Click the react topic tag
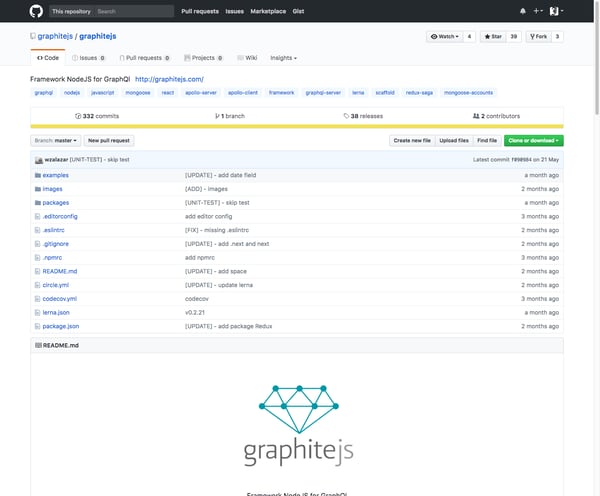This screenshot has height=496, width=600. tap(168, 93)
